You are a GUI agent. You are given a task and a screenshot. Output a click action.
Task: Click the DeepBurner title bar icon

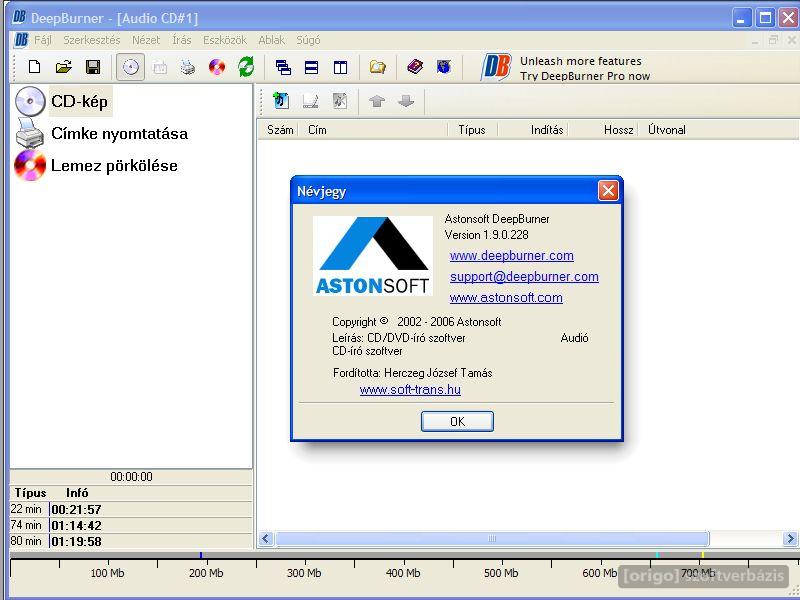pyautogui.click(x=19, y=18)
